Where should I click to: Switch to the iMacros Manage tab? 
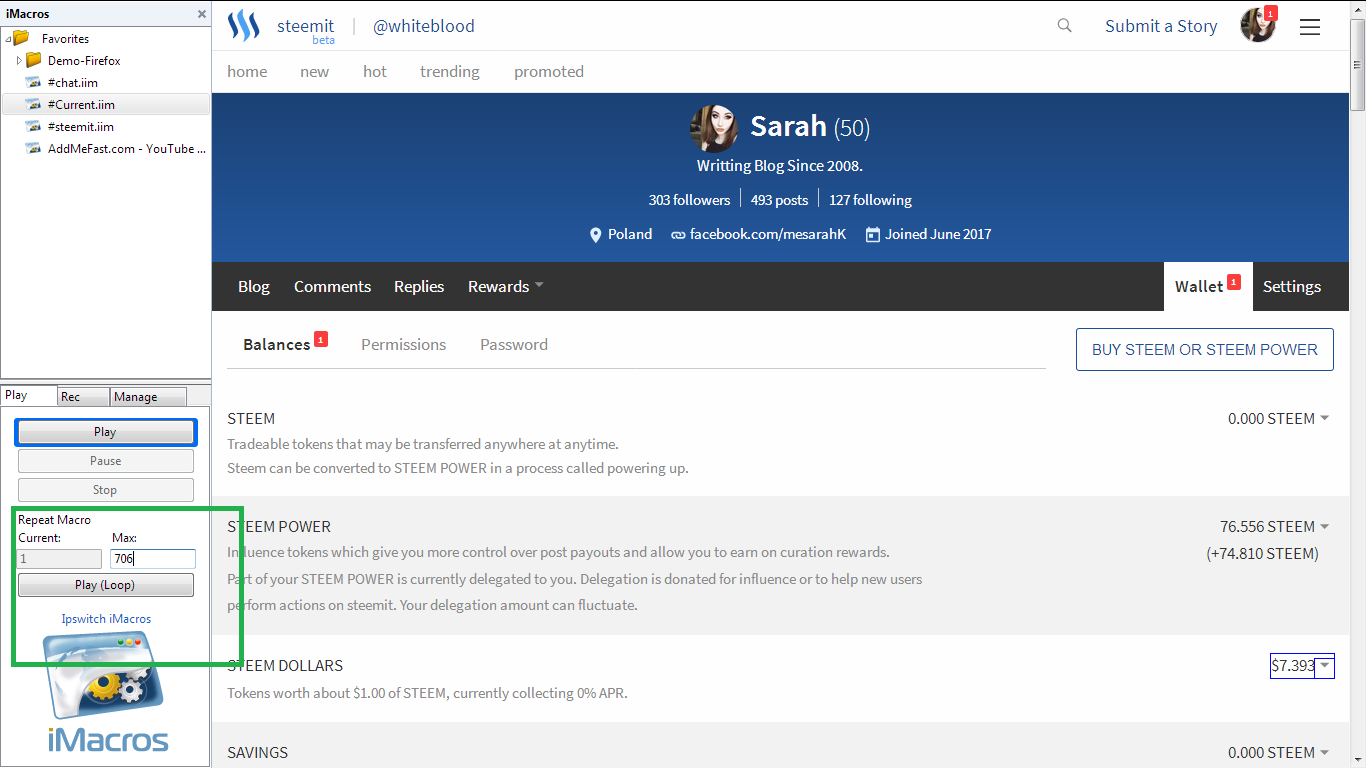[x=148, y=396]
